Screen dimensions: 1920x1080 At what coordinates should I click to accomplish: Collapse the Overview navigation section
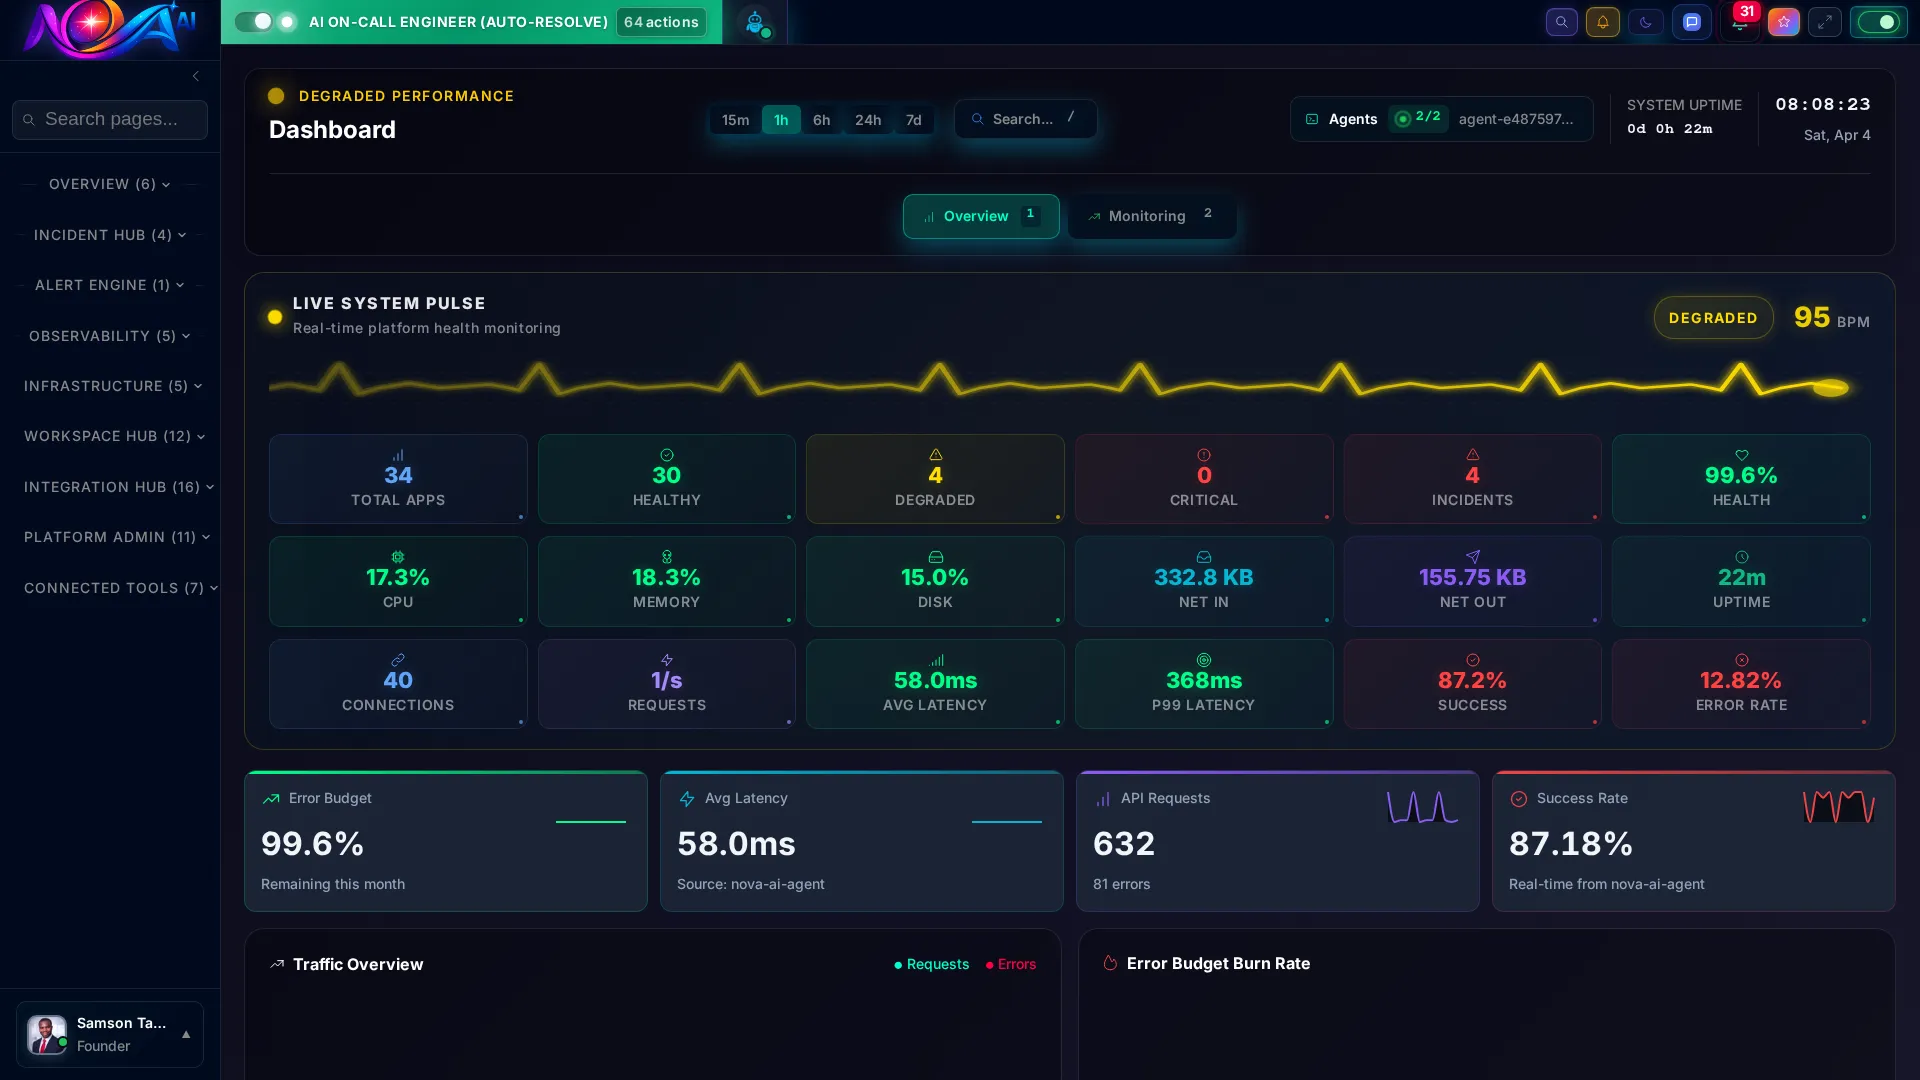[x=109, y=184]
